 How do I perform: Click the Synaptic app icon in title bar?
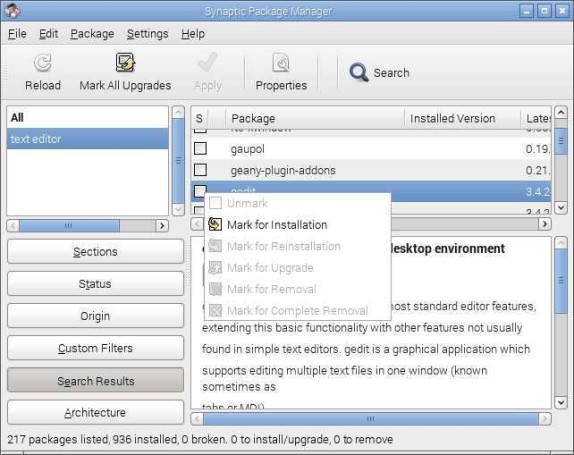pyautogui.click(x=12, y=11)
